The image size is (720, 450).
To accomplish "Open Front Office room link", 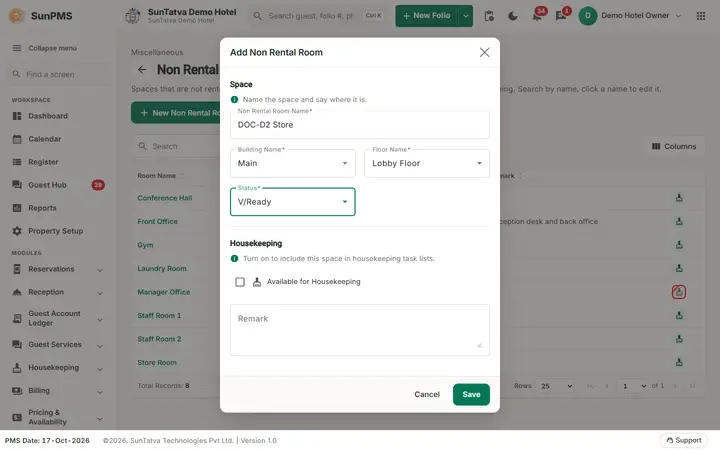I will coord(157,221).
